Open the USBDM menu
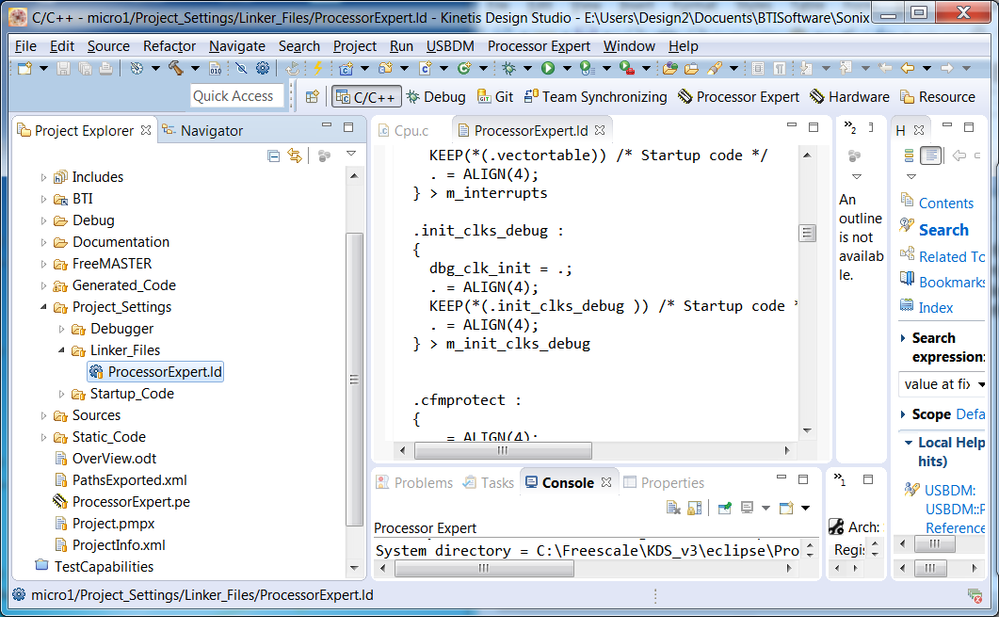Screen dimensions: 999x617 450,46
